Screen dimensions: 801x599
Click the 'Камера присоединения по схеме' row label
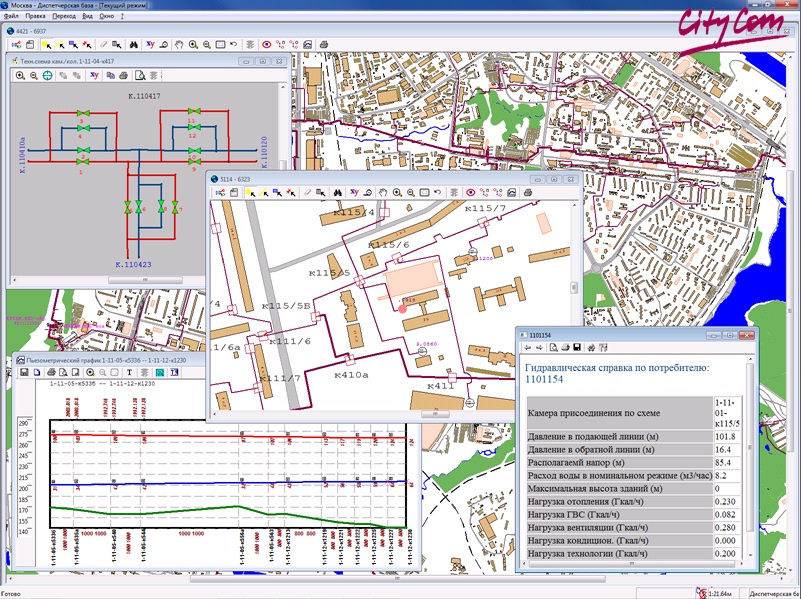tap(594, 413)
